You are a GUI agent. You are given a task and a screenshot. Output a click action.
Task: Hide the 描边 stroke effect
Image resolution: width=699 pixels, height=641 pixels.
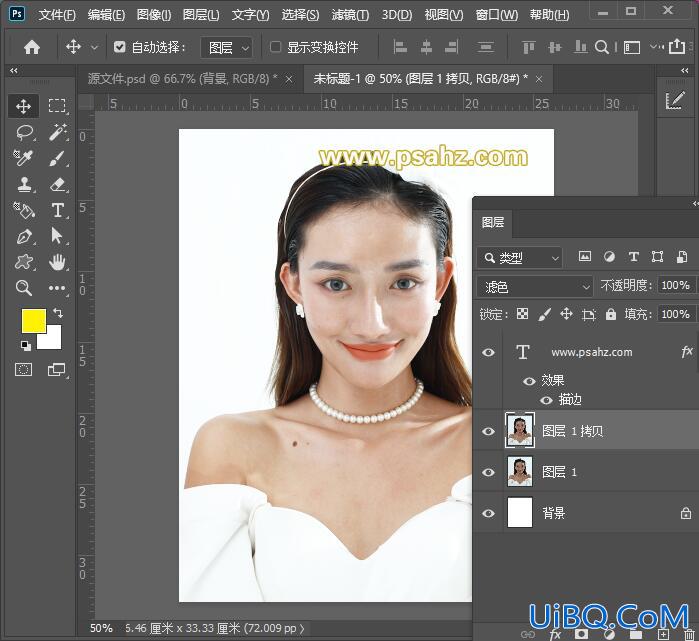(546, 400)
